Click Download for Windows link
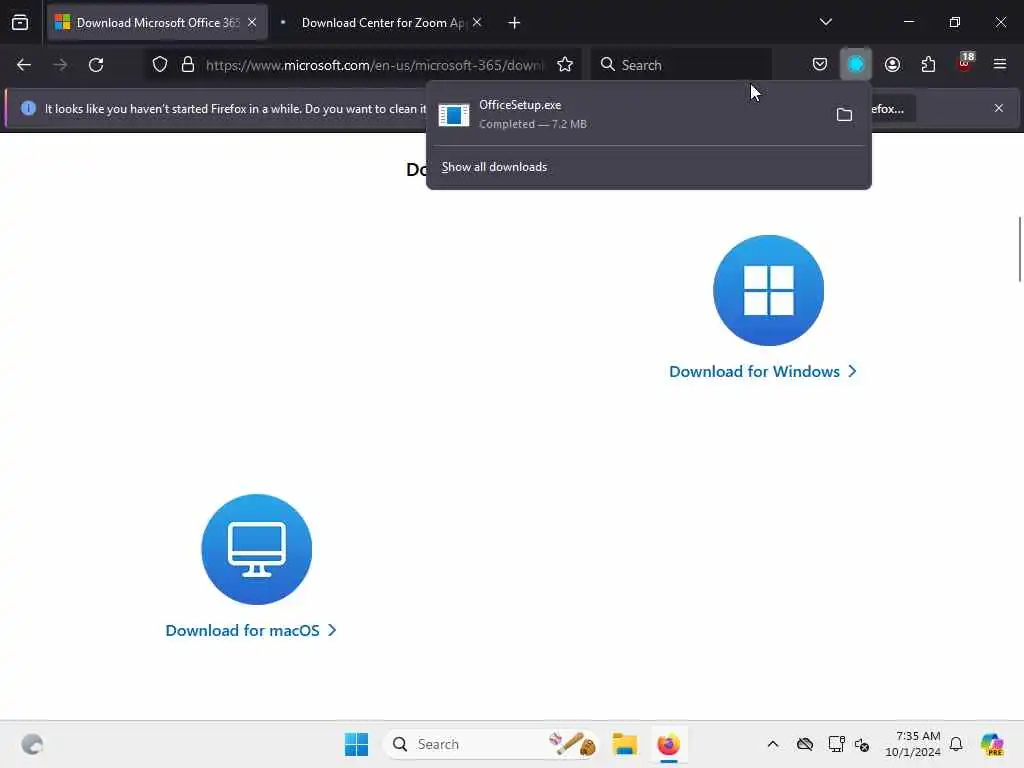The width and height of the screenshot is (1024, 768). click(x=762, y=372)
